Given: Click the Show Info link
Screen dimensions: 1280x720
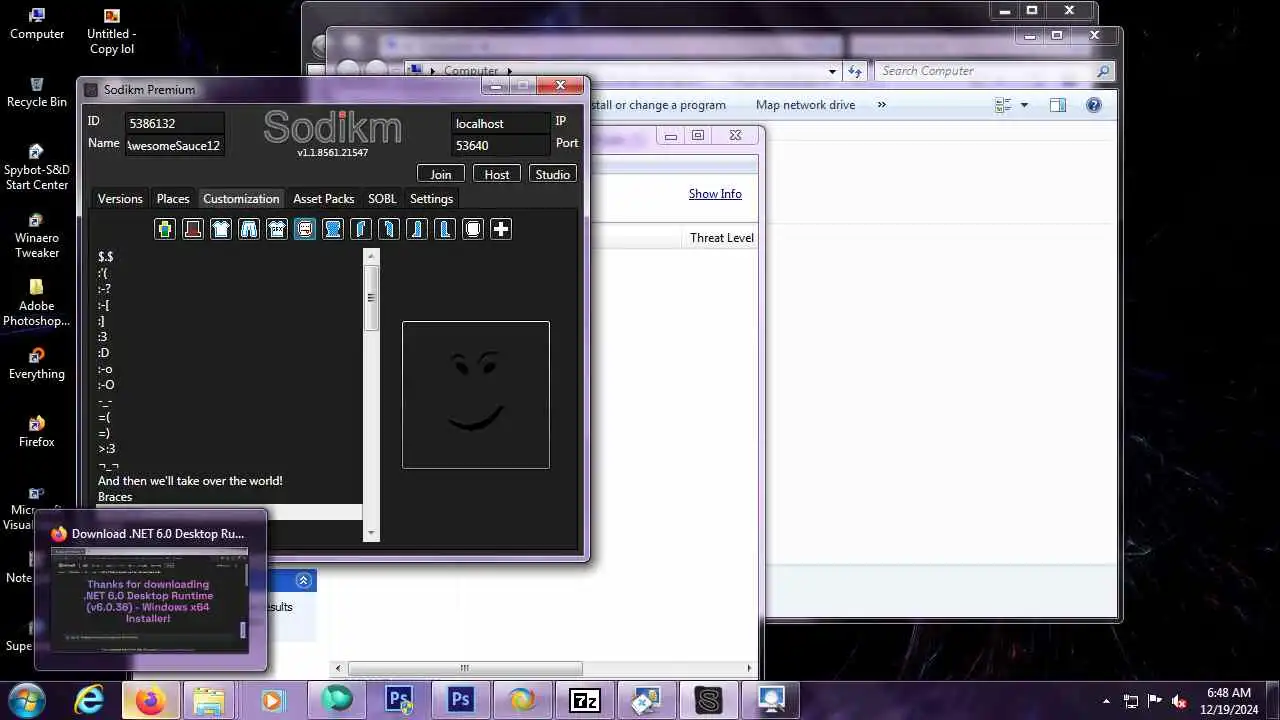Looking at the screenshot, I should (715, 194).
